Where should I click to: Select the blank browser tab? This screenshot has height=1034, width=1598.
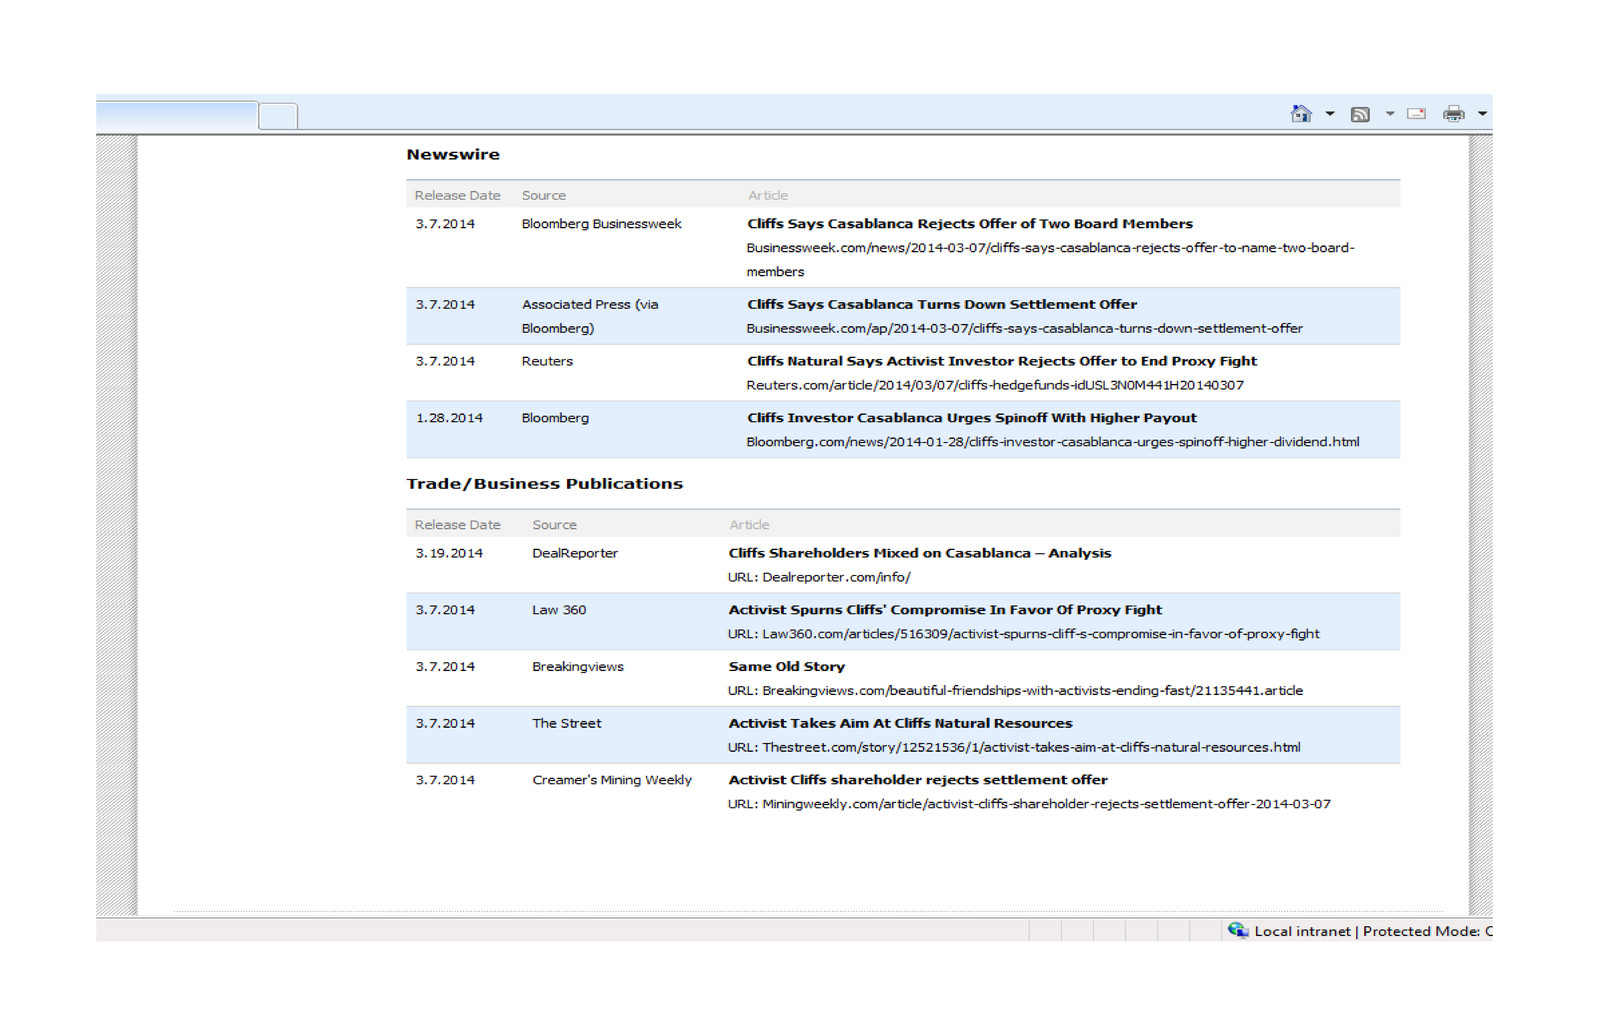pyautogui.click(x=177, y=115)
